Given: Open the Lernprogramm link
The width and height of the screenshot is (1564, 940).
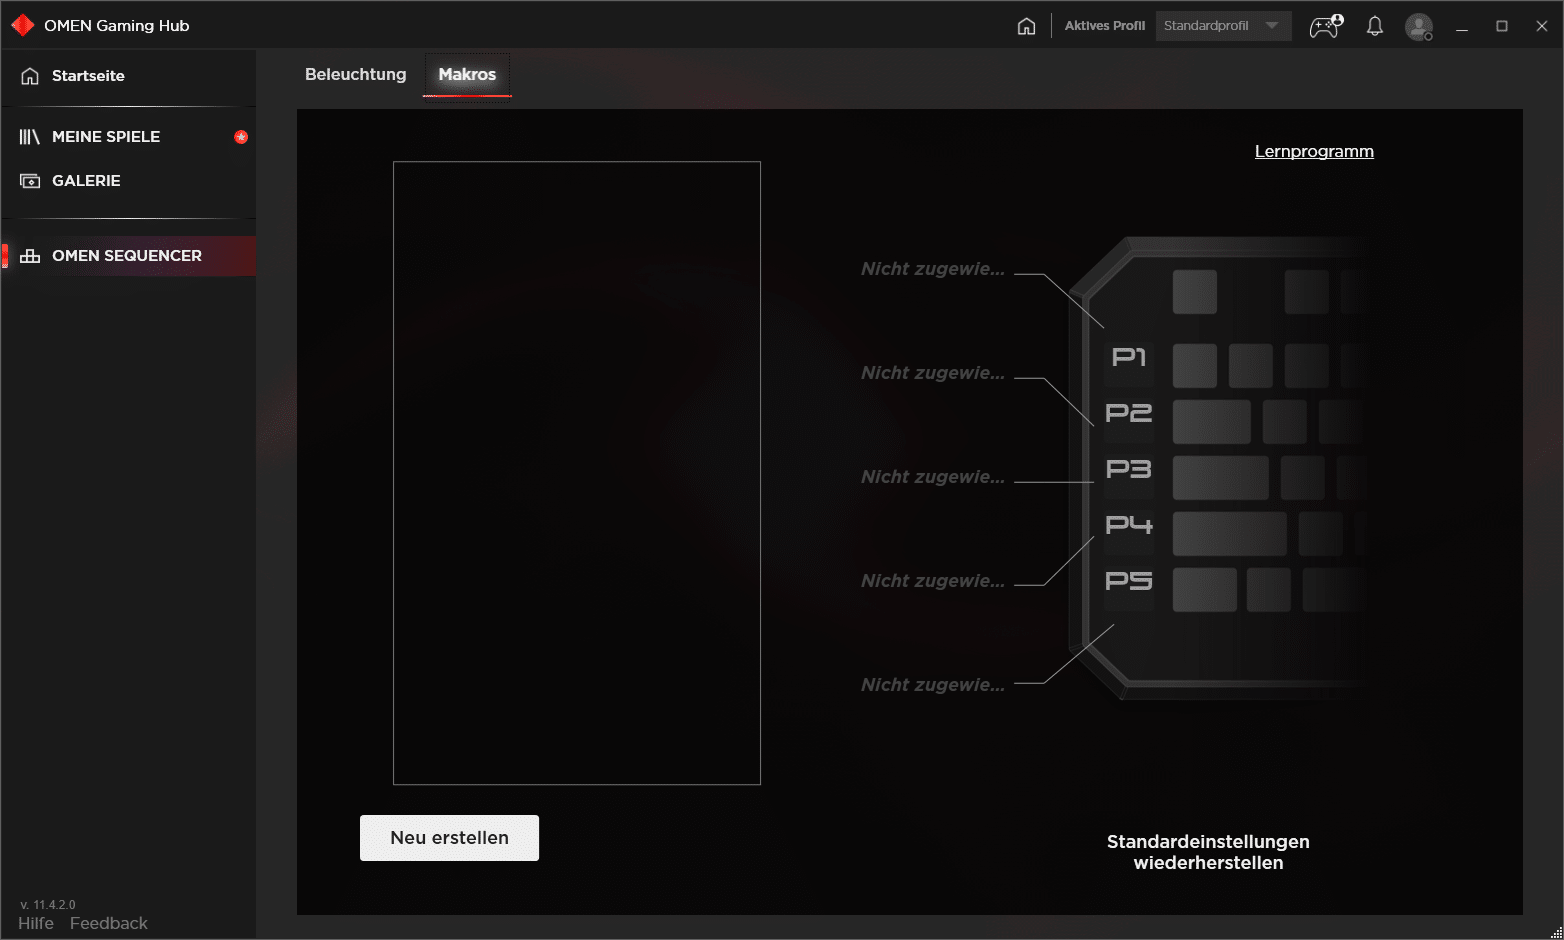Looking at the screenshot, I should pyautogui.click(x=1314, y=151).
